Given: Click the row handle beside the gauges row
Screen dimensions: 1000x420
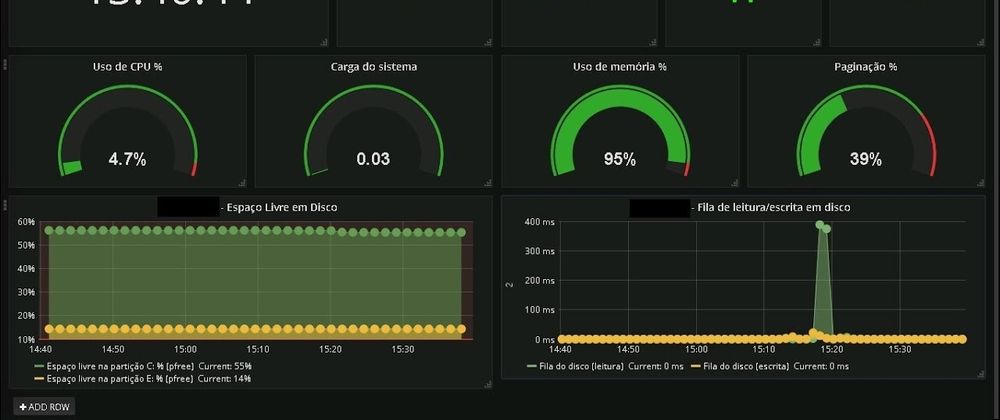Looking at the screenshot, I should pos(5,62).
